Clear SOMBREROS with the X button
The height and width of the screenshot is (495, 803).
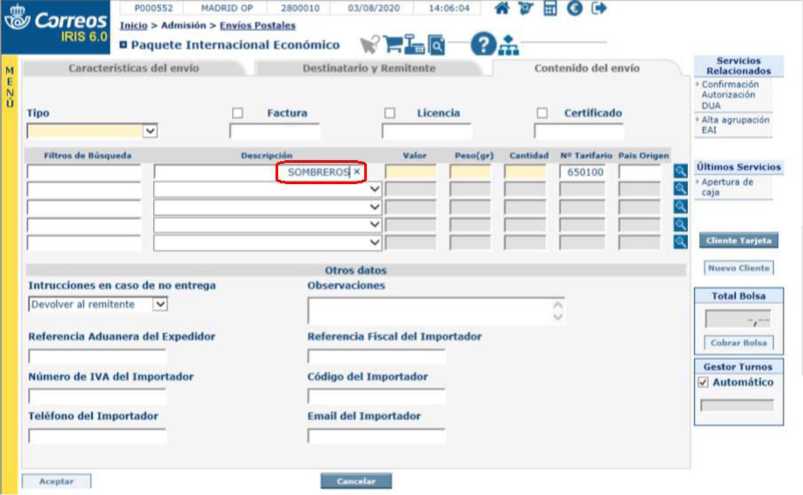pyautogui.click(x=357, y=172)
